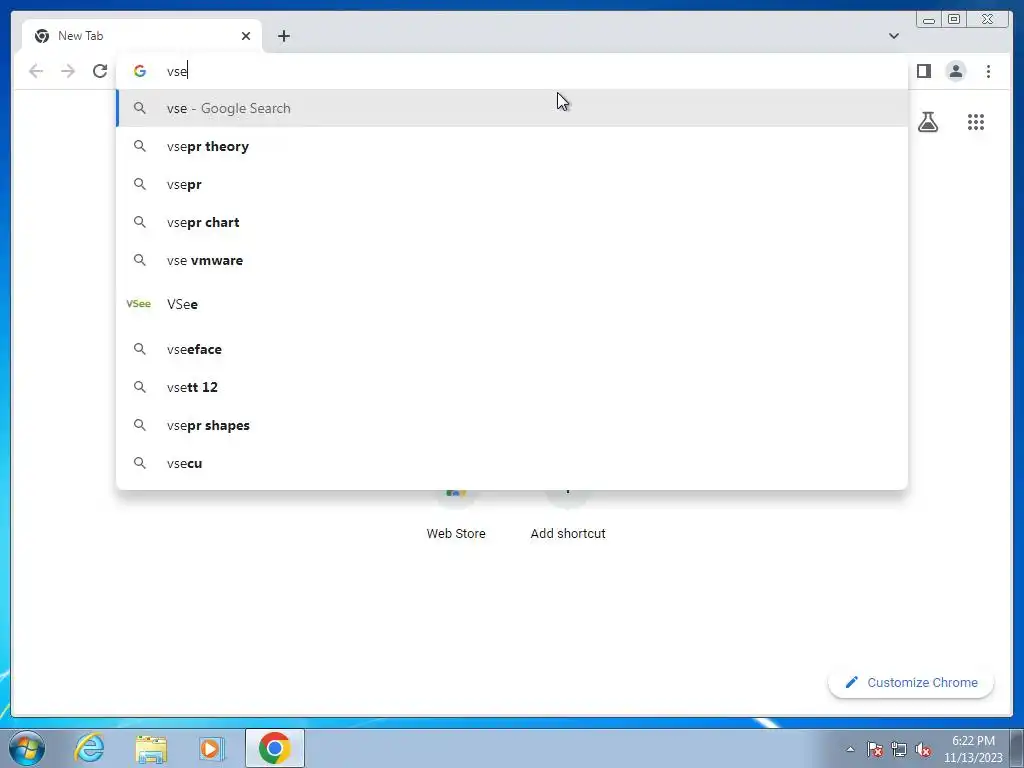This screenshot has height=768, width=1024.
Task: Pick the 'vseeface' suggestion
Action: (x=512, y=349)
